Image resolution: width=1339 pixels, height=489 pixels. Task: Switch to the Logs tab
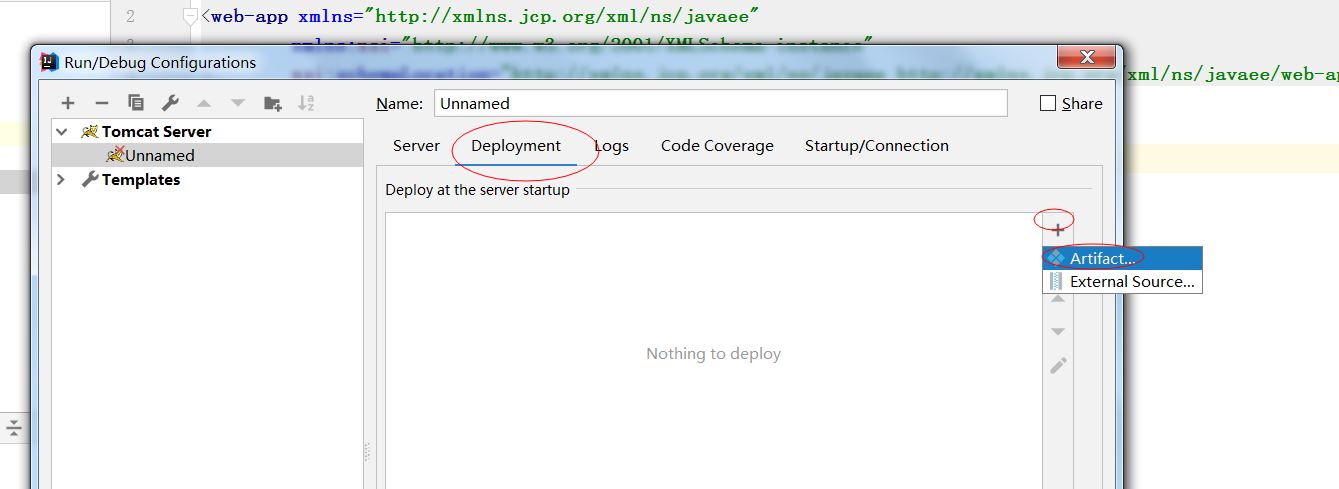tap(611, 145)
